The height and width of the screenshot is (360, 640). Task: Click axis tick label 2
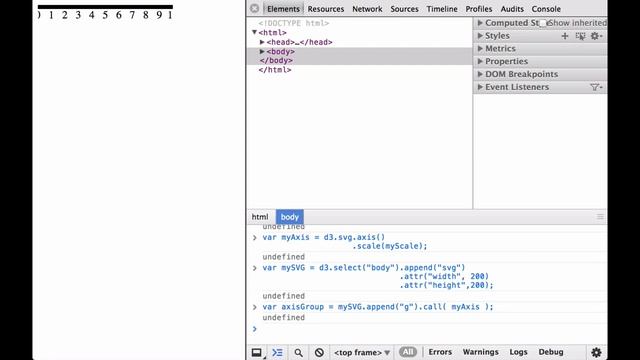click(64, 15)
